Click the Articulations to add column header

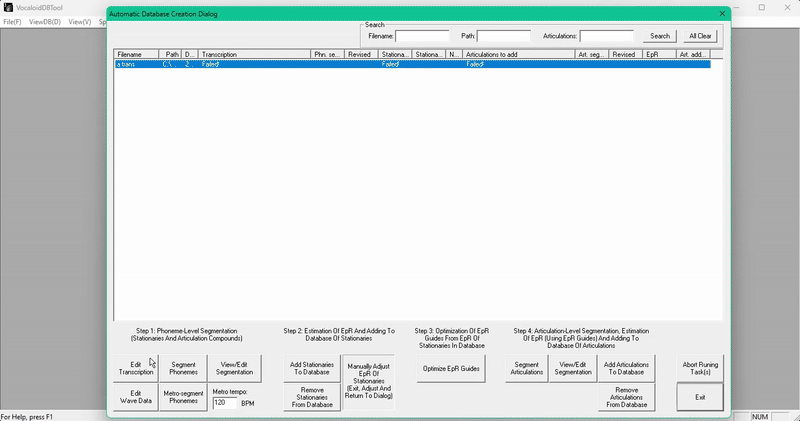pyautogui.click(x=519, y=54)
